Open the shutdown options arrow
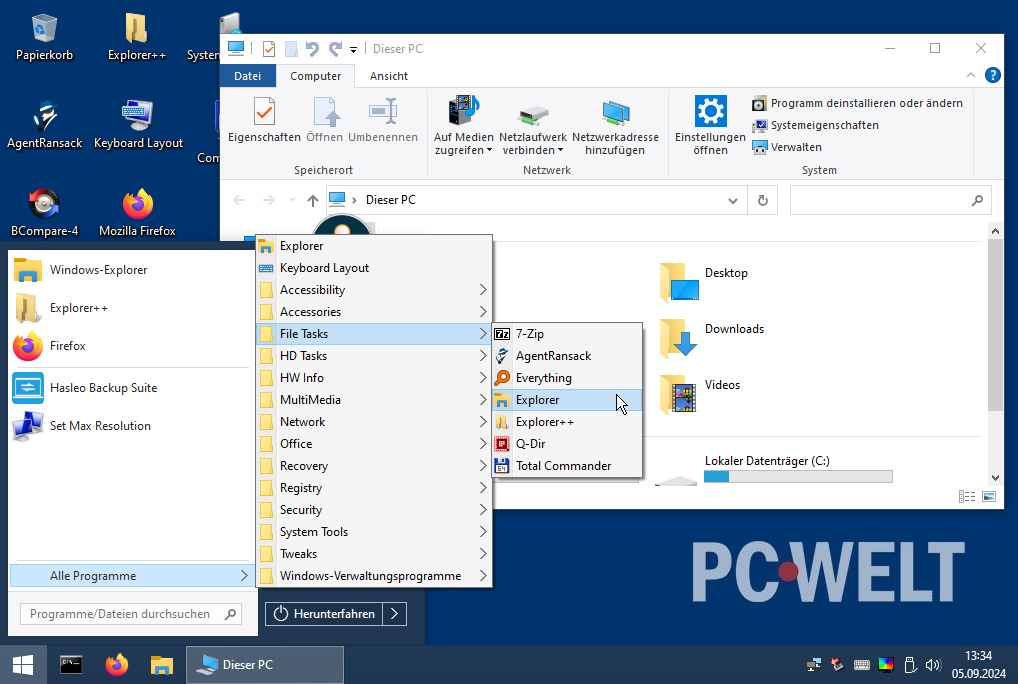The image size is (1018, 684). [x=395, y=614]
